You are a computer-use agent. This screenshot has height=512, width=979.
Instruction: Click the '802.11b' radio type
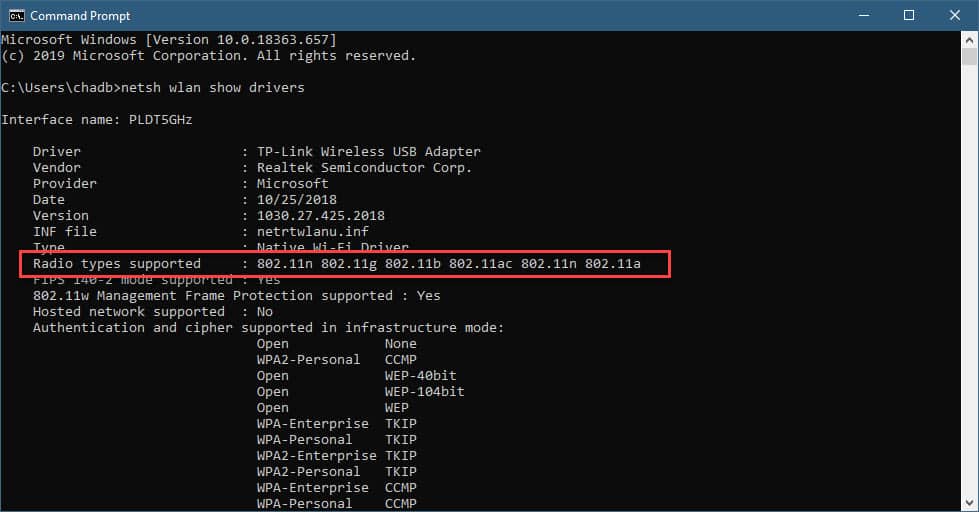(x=412, y=263)
